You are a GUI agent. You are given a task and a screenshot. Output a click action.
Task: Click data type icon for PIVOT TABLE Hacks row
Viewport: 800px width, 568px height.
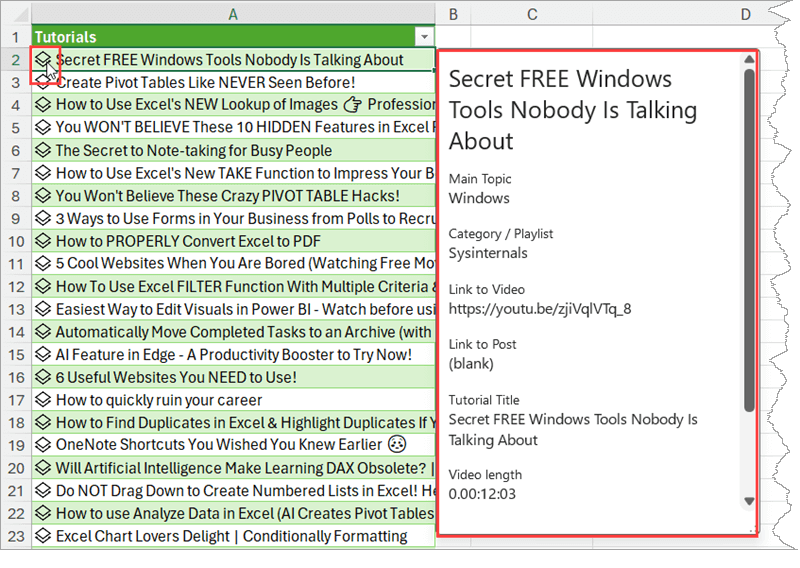pos(43,196)
